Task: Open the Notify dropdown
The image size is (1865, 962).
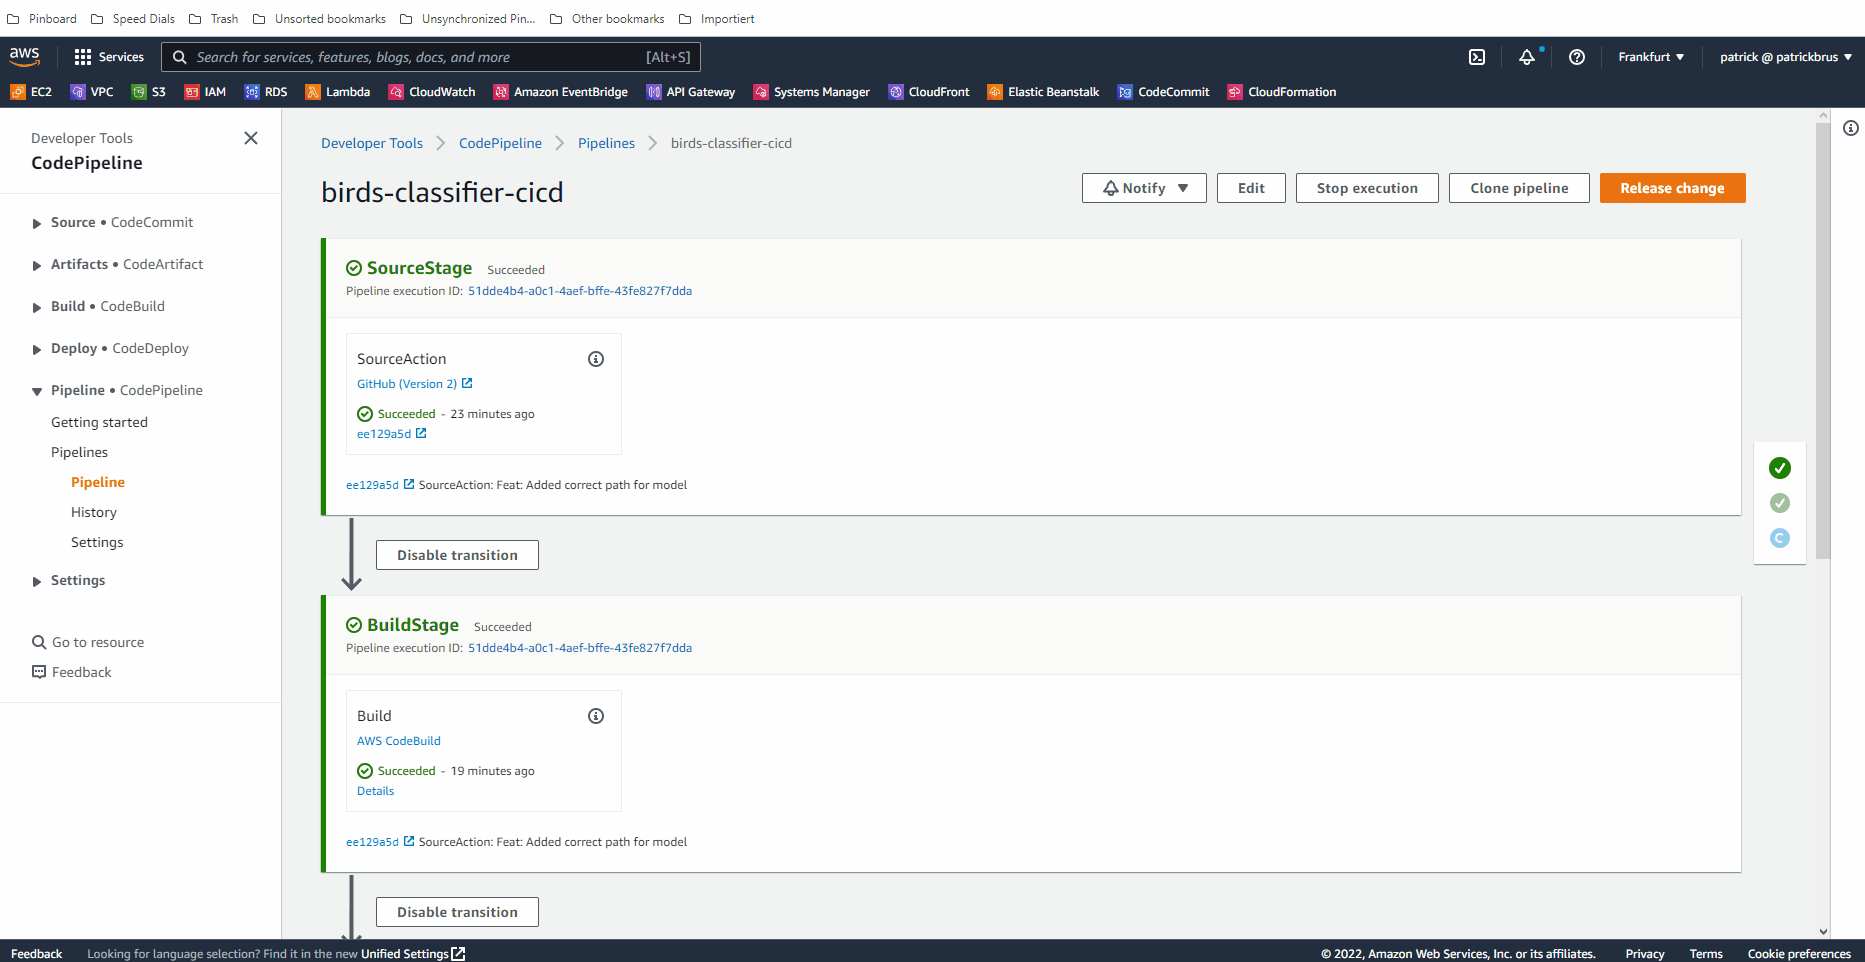Action: click(x=1144, y=188)
